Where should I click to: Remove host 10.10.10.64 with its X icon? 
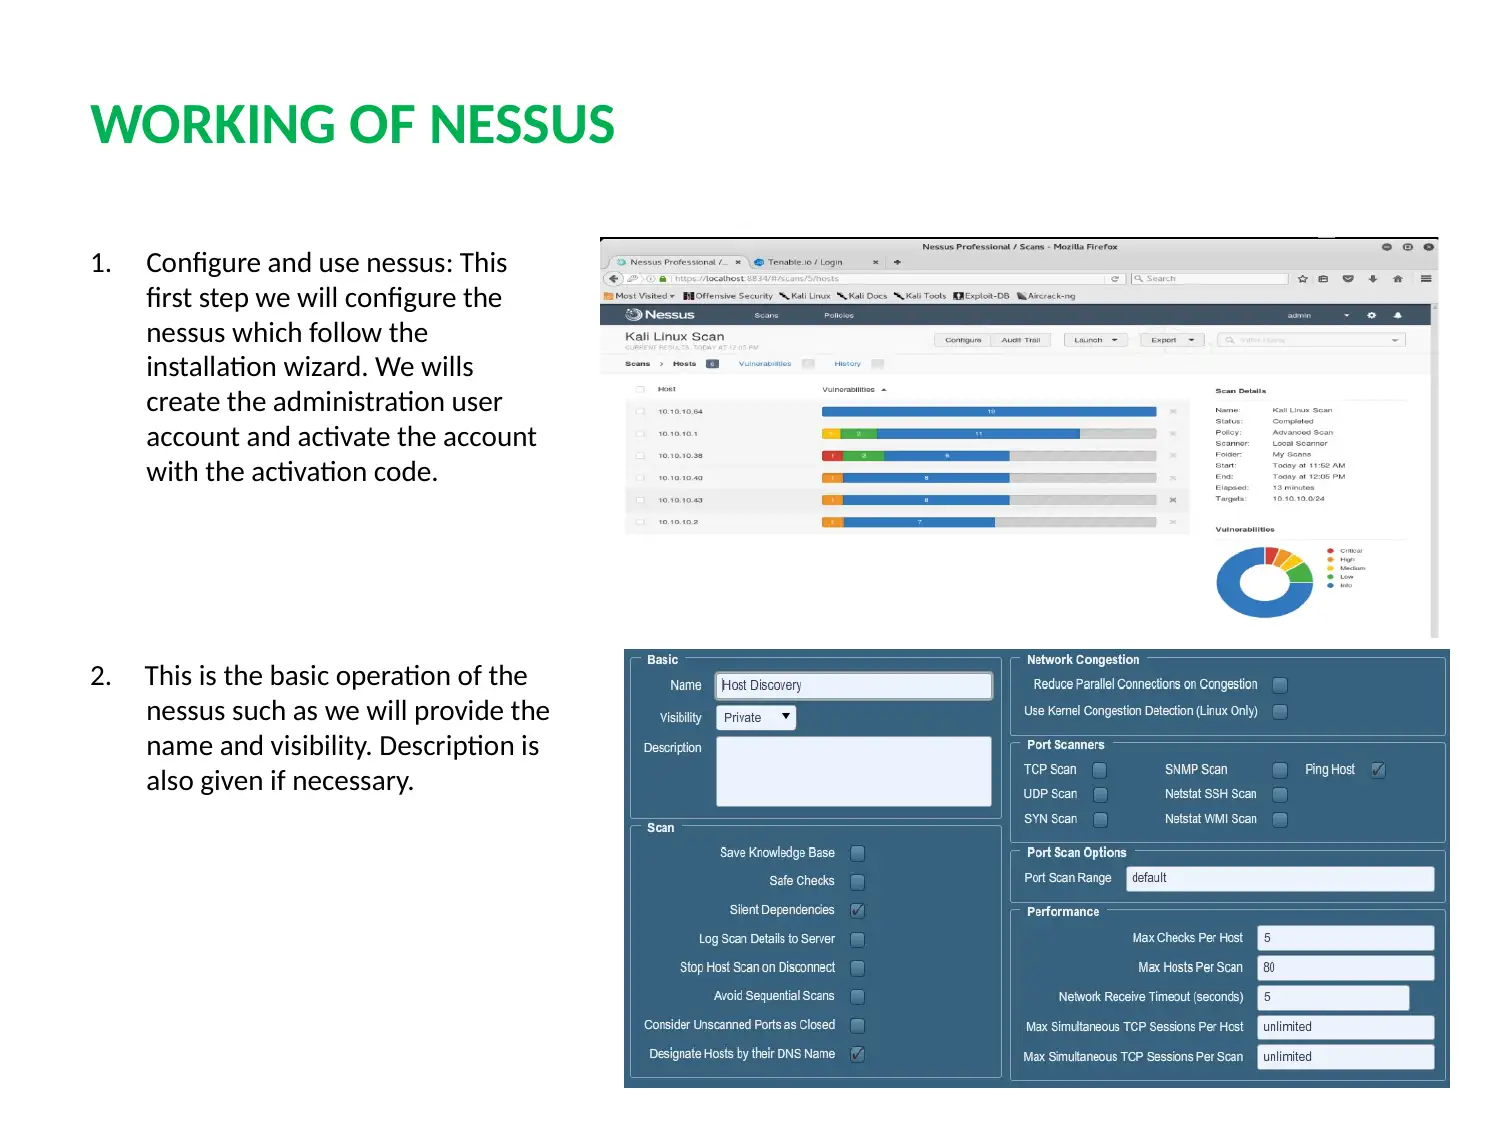tap(1173, 411)
